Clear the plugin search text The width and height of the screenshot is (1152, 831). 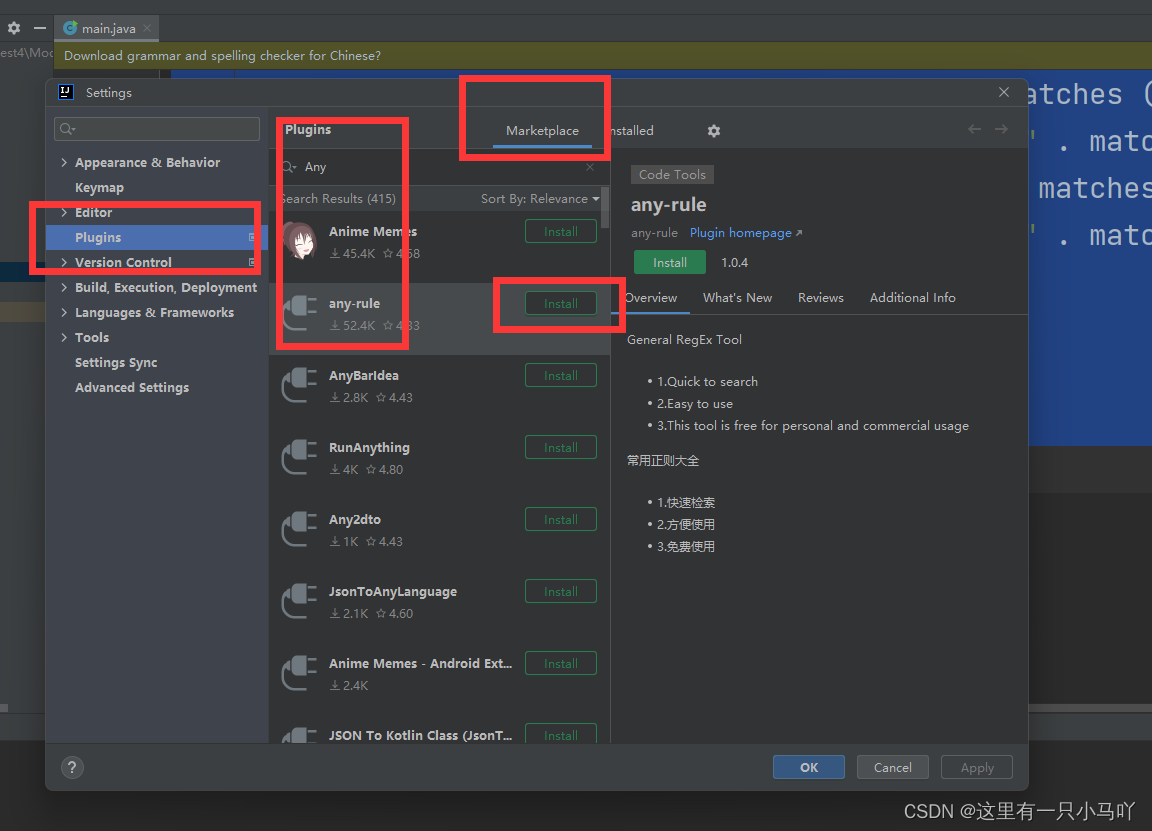(590, 167)
